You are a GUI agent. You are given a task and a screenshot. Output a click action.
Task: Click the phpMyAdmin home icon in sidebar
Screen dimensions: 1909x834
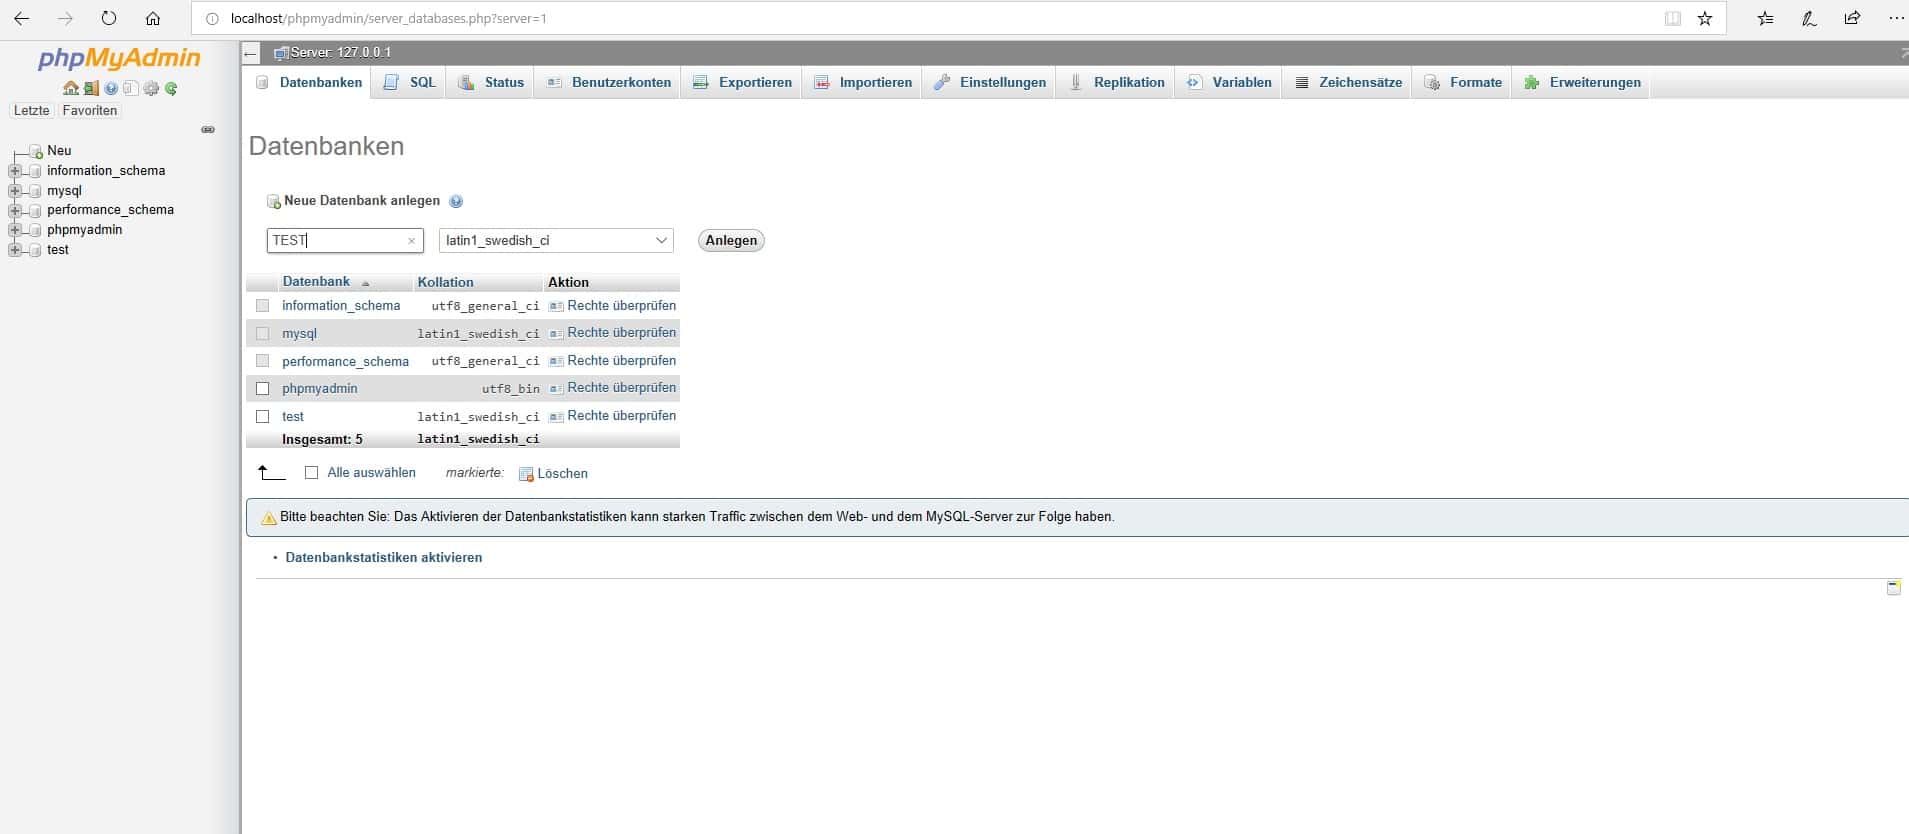pos(70,89)
